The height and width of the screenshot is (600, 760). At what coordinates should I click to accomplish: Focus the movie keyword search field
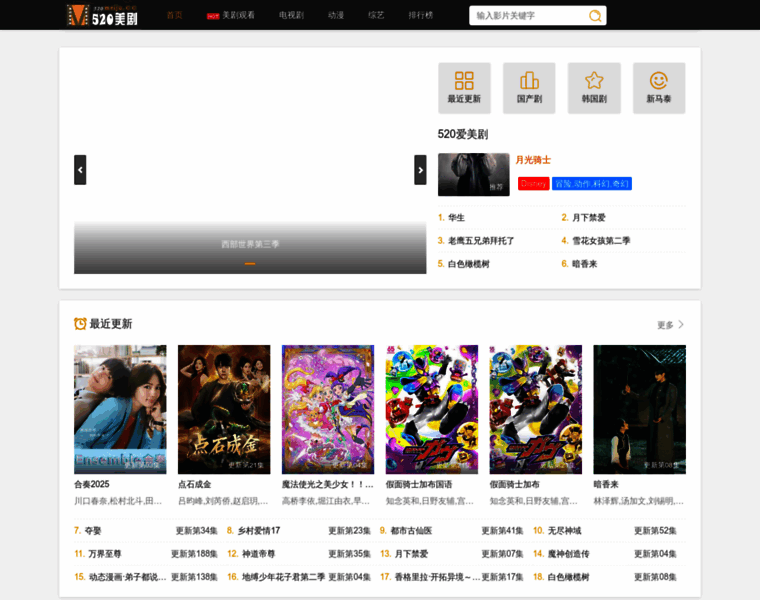tap(527, 16)
